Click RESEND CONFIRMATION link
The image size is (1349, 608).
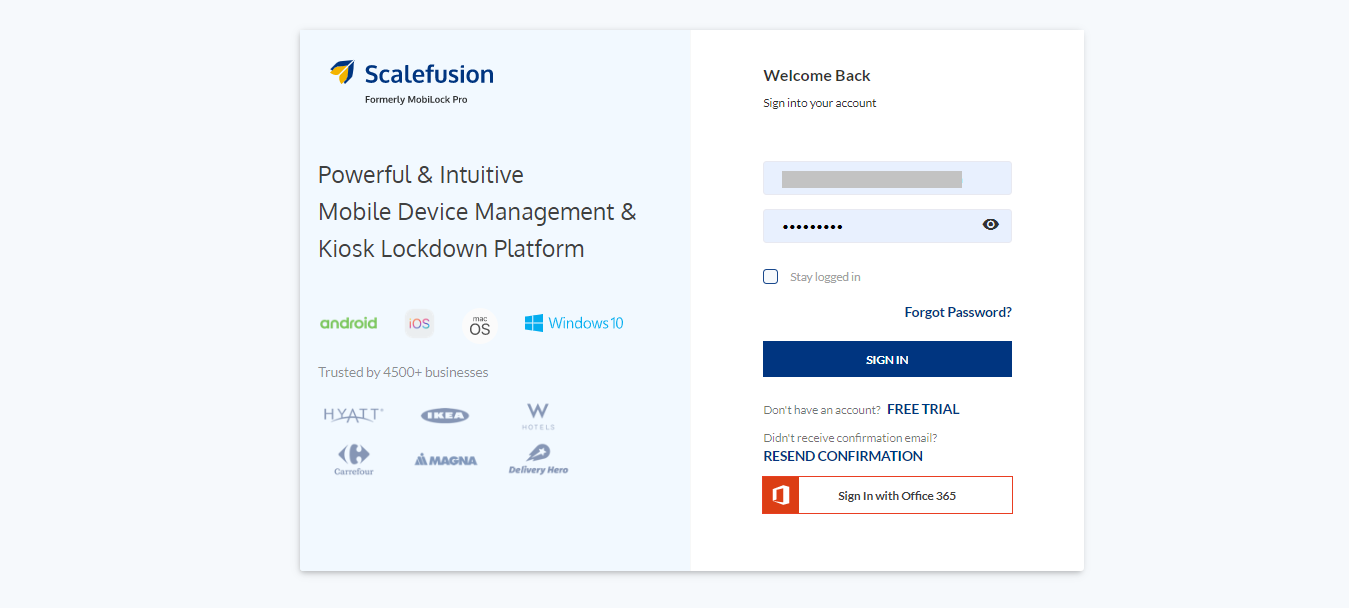tap(843, 456)
